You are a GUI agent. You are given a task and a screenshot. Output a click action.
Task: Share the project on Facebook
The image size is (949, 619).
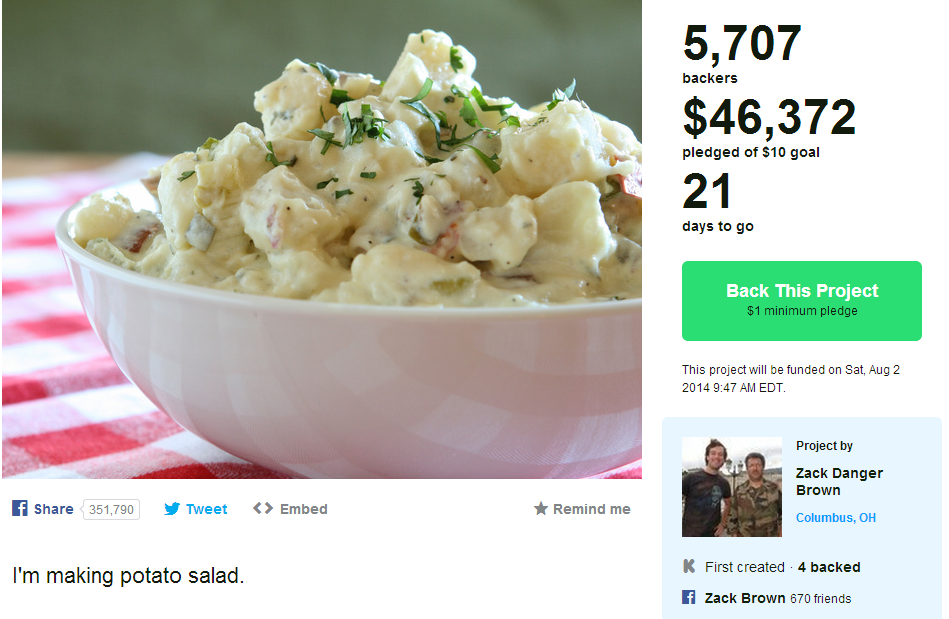click(x=53, y=509)
